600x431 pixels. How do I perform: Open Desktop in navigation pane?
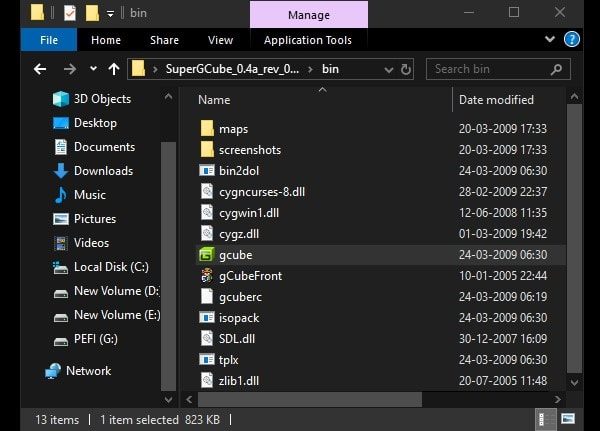[85, 123]
